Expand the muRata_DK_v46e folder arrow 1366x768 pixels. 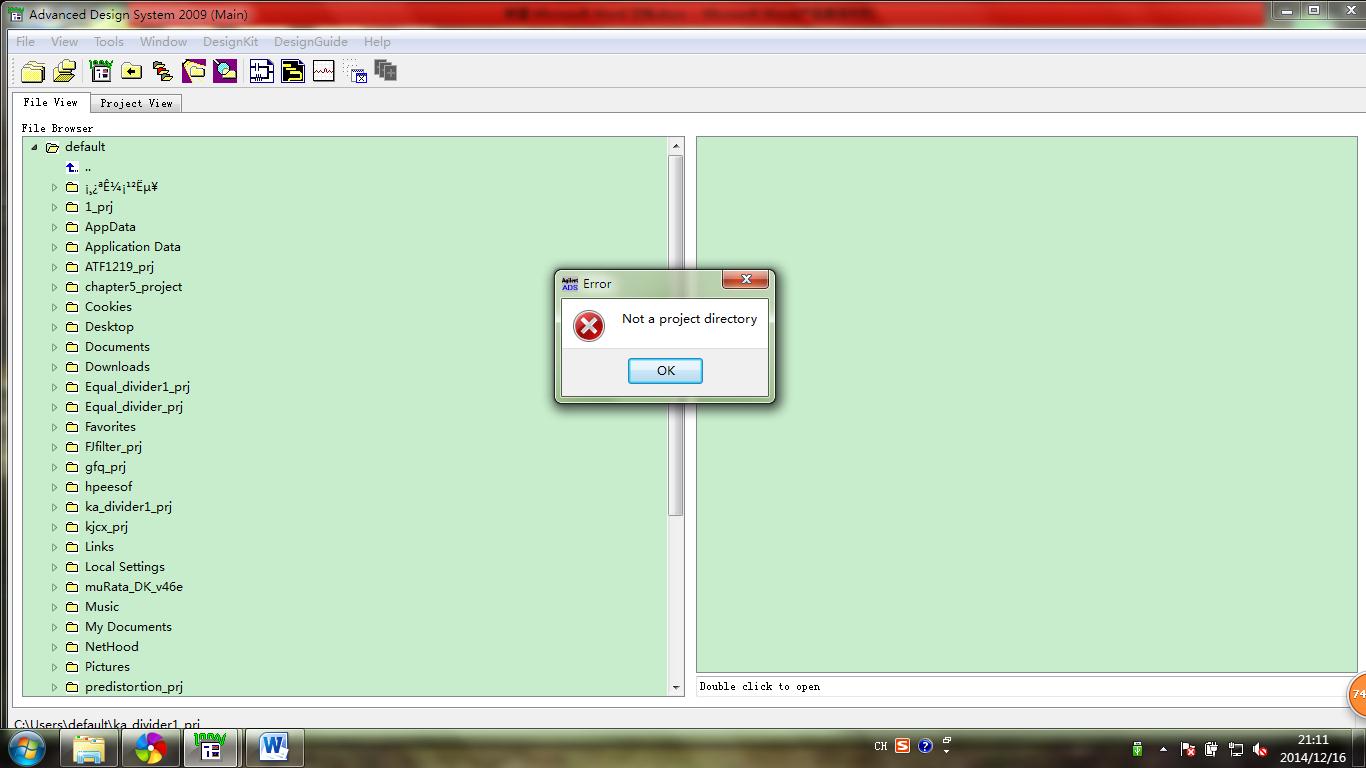tap(55, 587)
